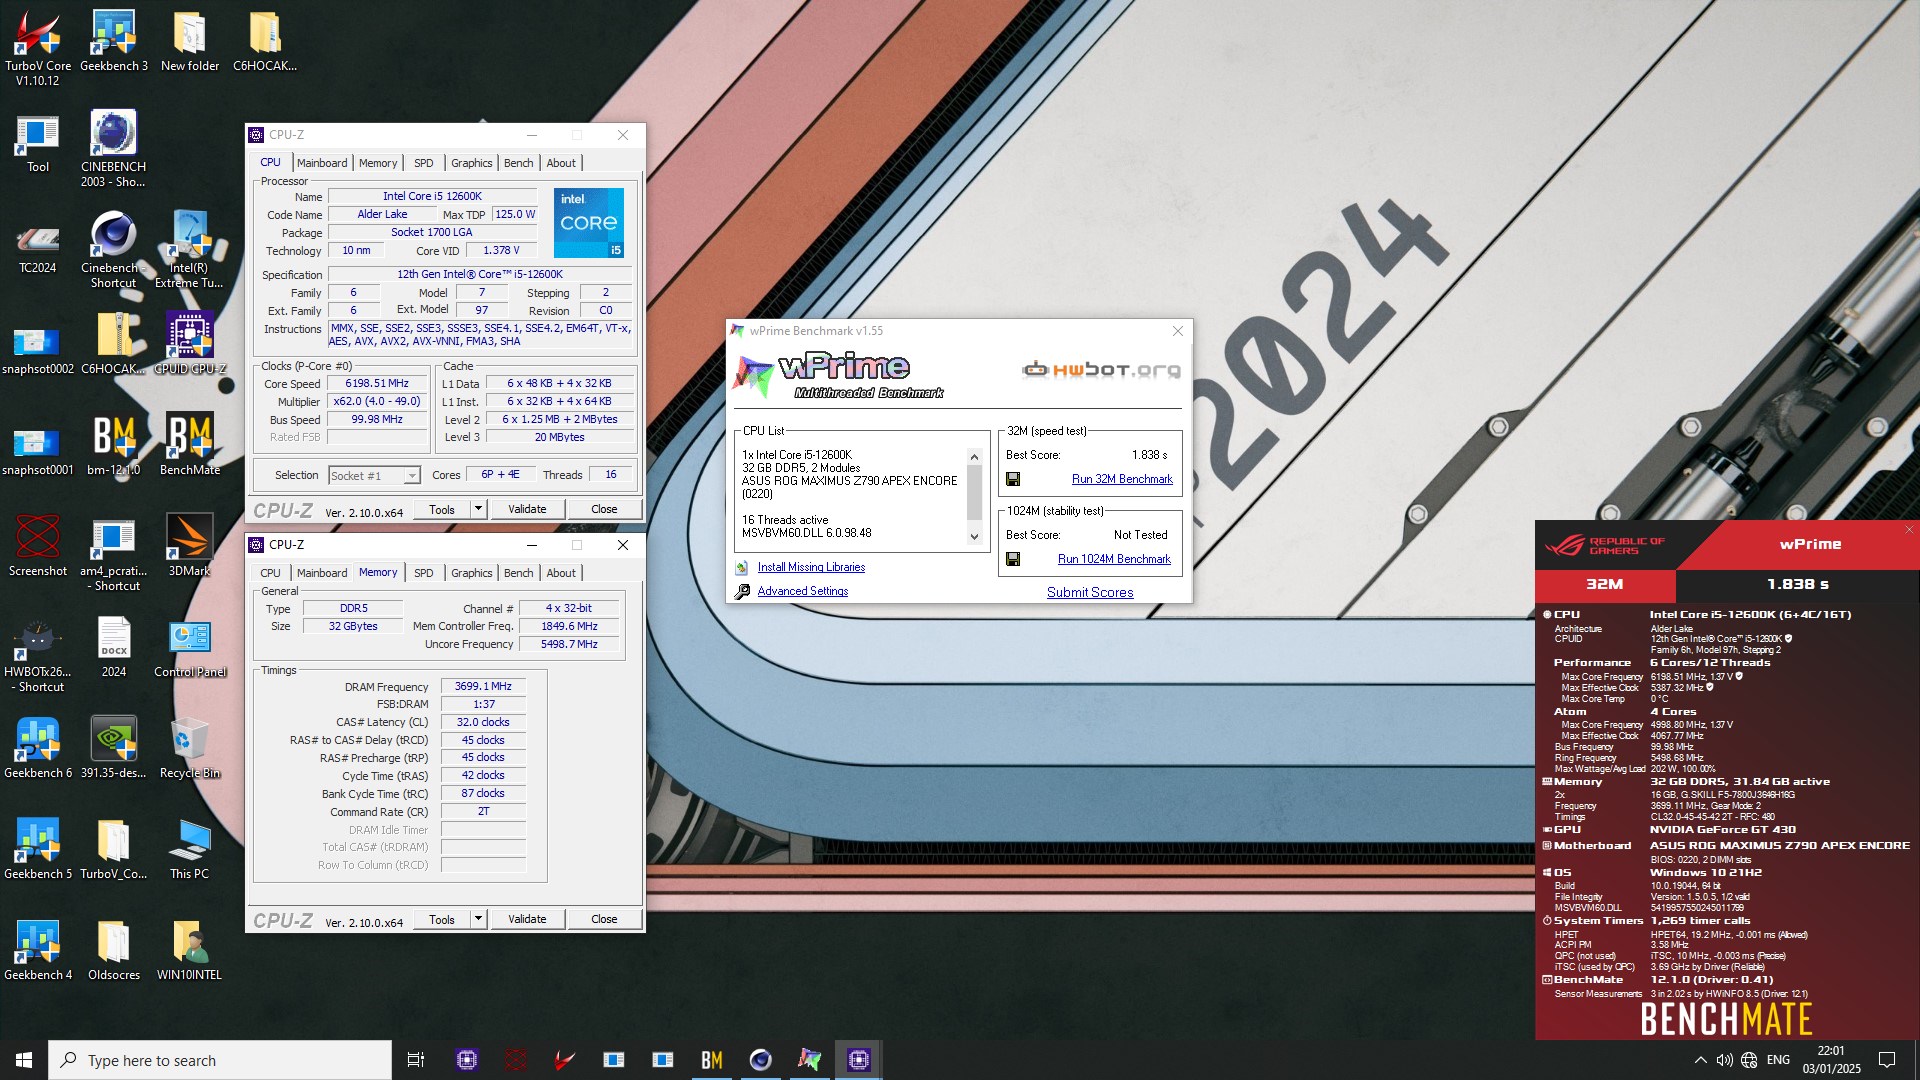Screen dimensions: 1920x1080
Task: Launch BenchMate desktop icon
Action: pos(190,445)
